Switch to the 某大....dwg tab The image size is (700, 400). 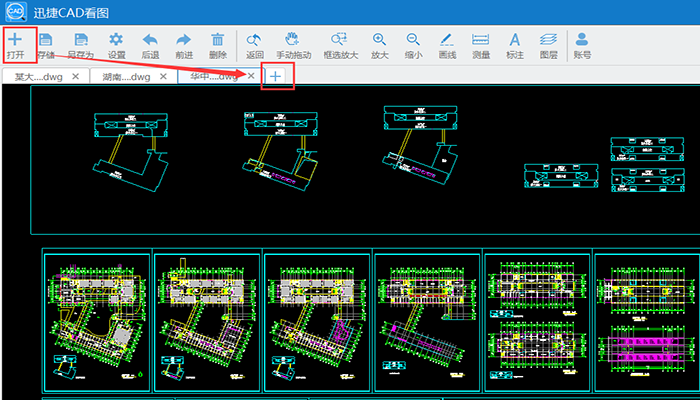[38, 77]
